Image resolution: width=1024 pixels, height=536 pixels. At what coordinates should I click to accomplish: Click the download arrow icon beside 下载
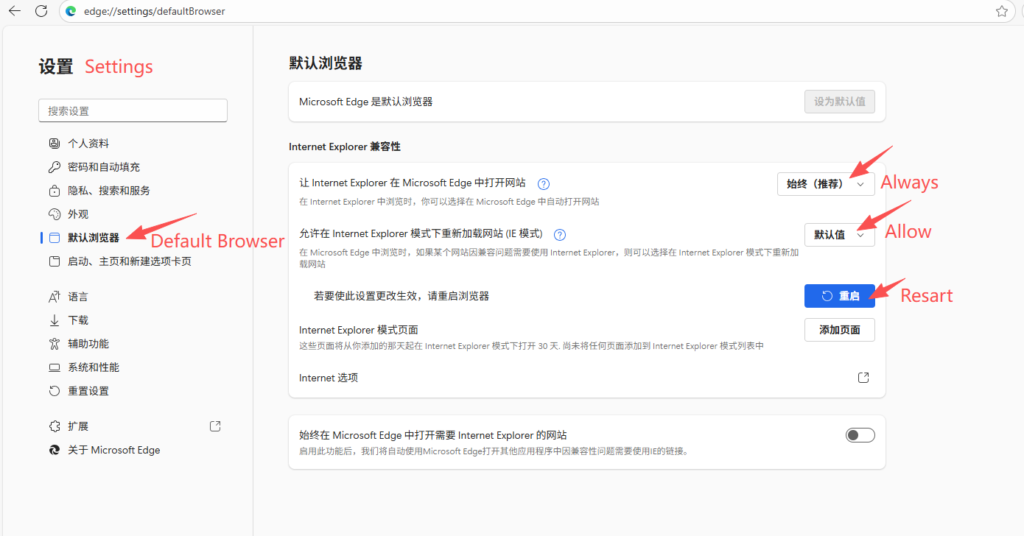(54, 320)
